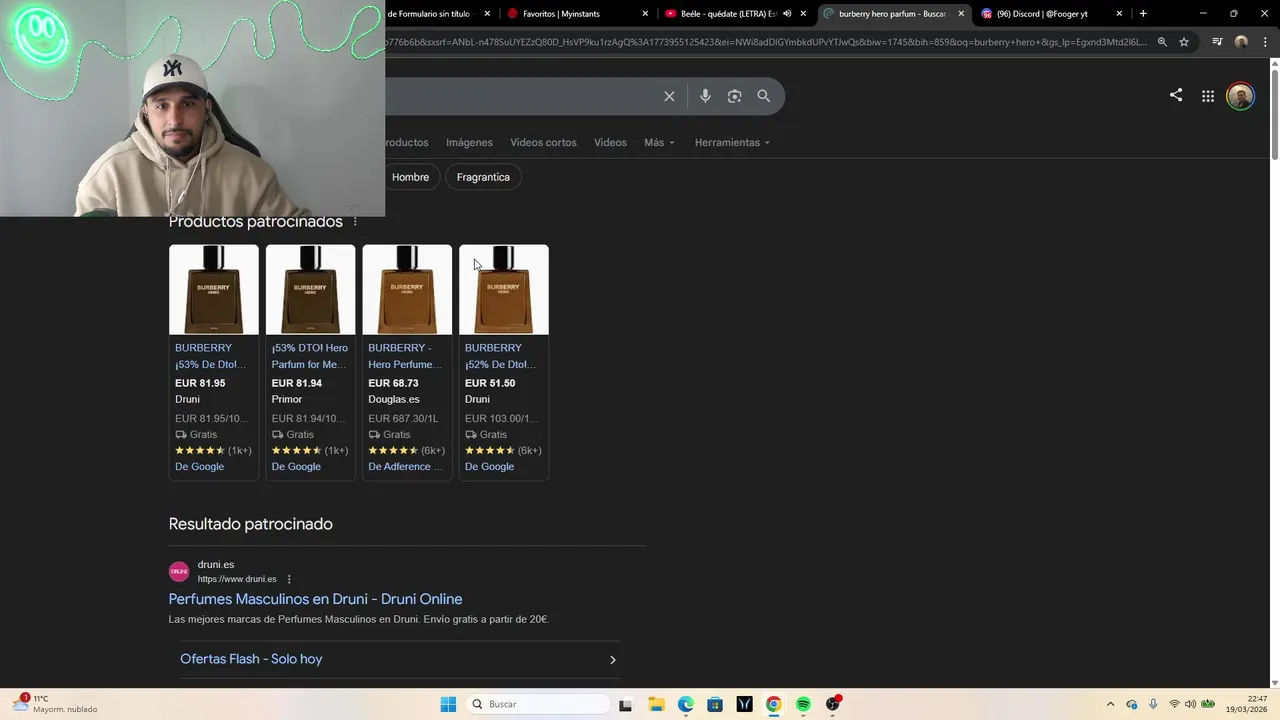Open the volume icon in system tray
Screen dimensions: 1280x720
1190,704
